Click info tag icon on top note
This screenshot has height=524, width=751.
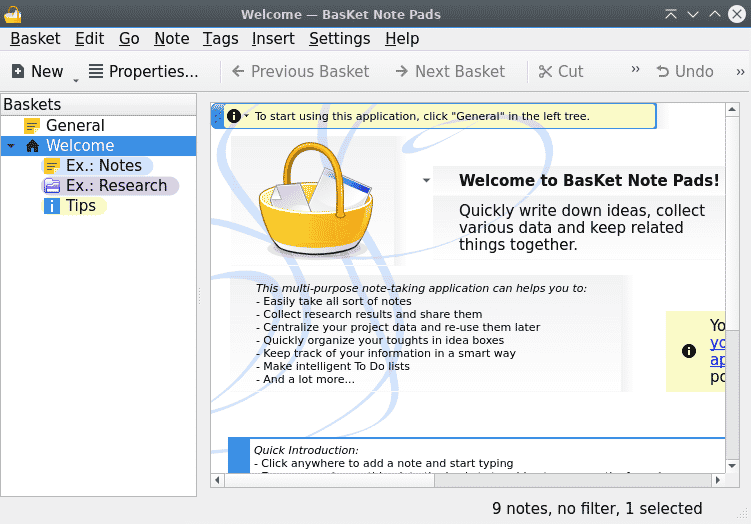pyautogui.click(x=234, y=116)
